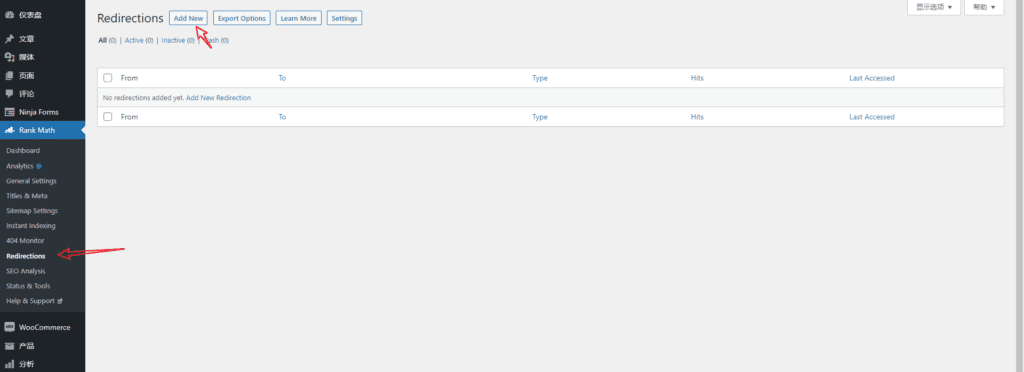Sort by From in the table header
Image resolution: width=1024 pixels, height=372 pixels.
(129, 78)
